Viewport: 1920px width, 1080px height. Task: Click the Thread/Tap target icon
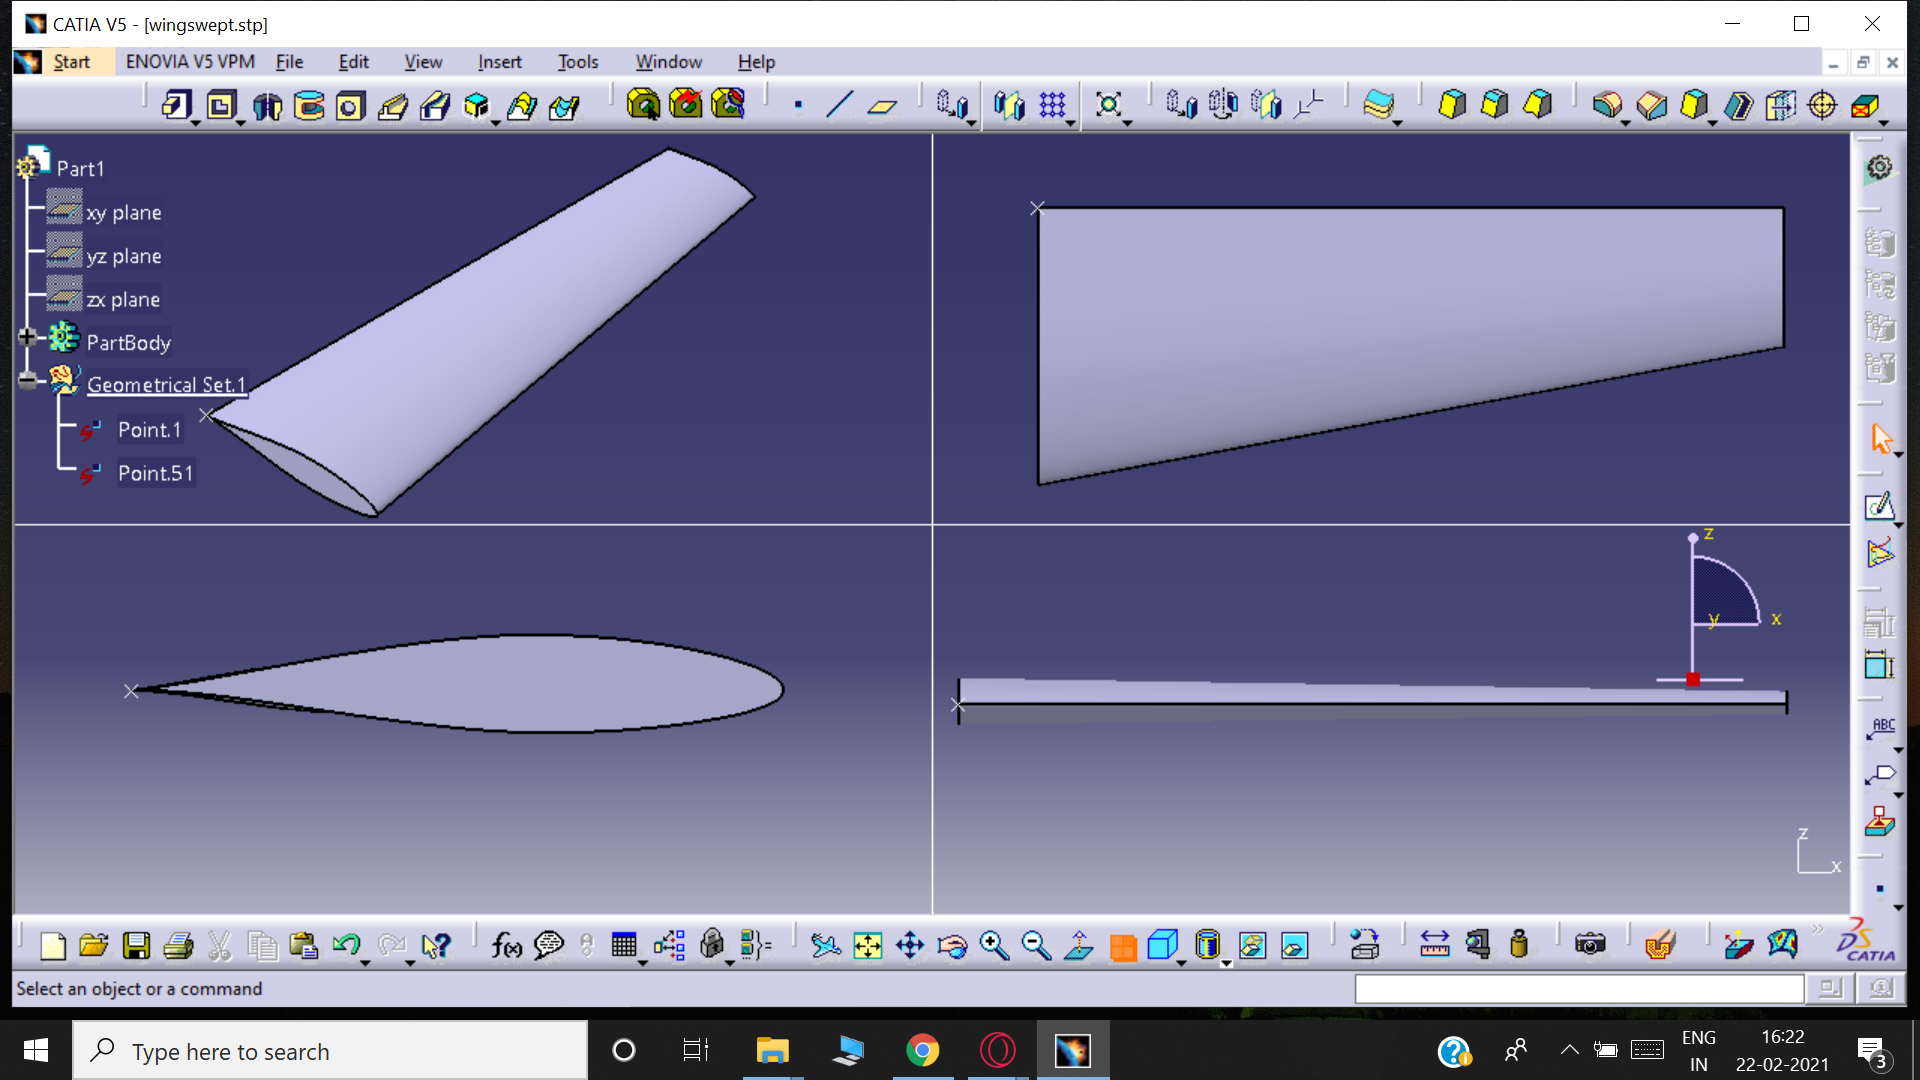(1822, 105)
